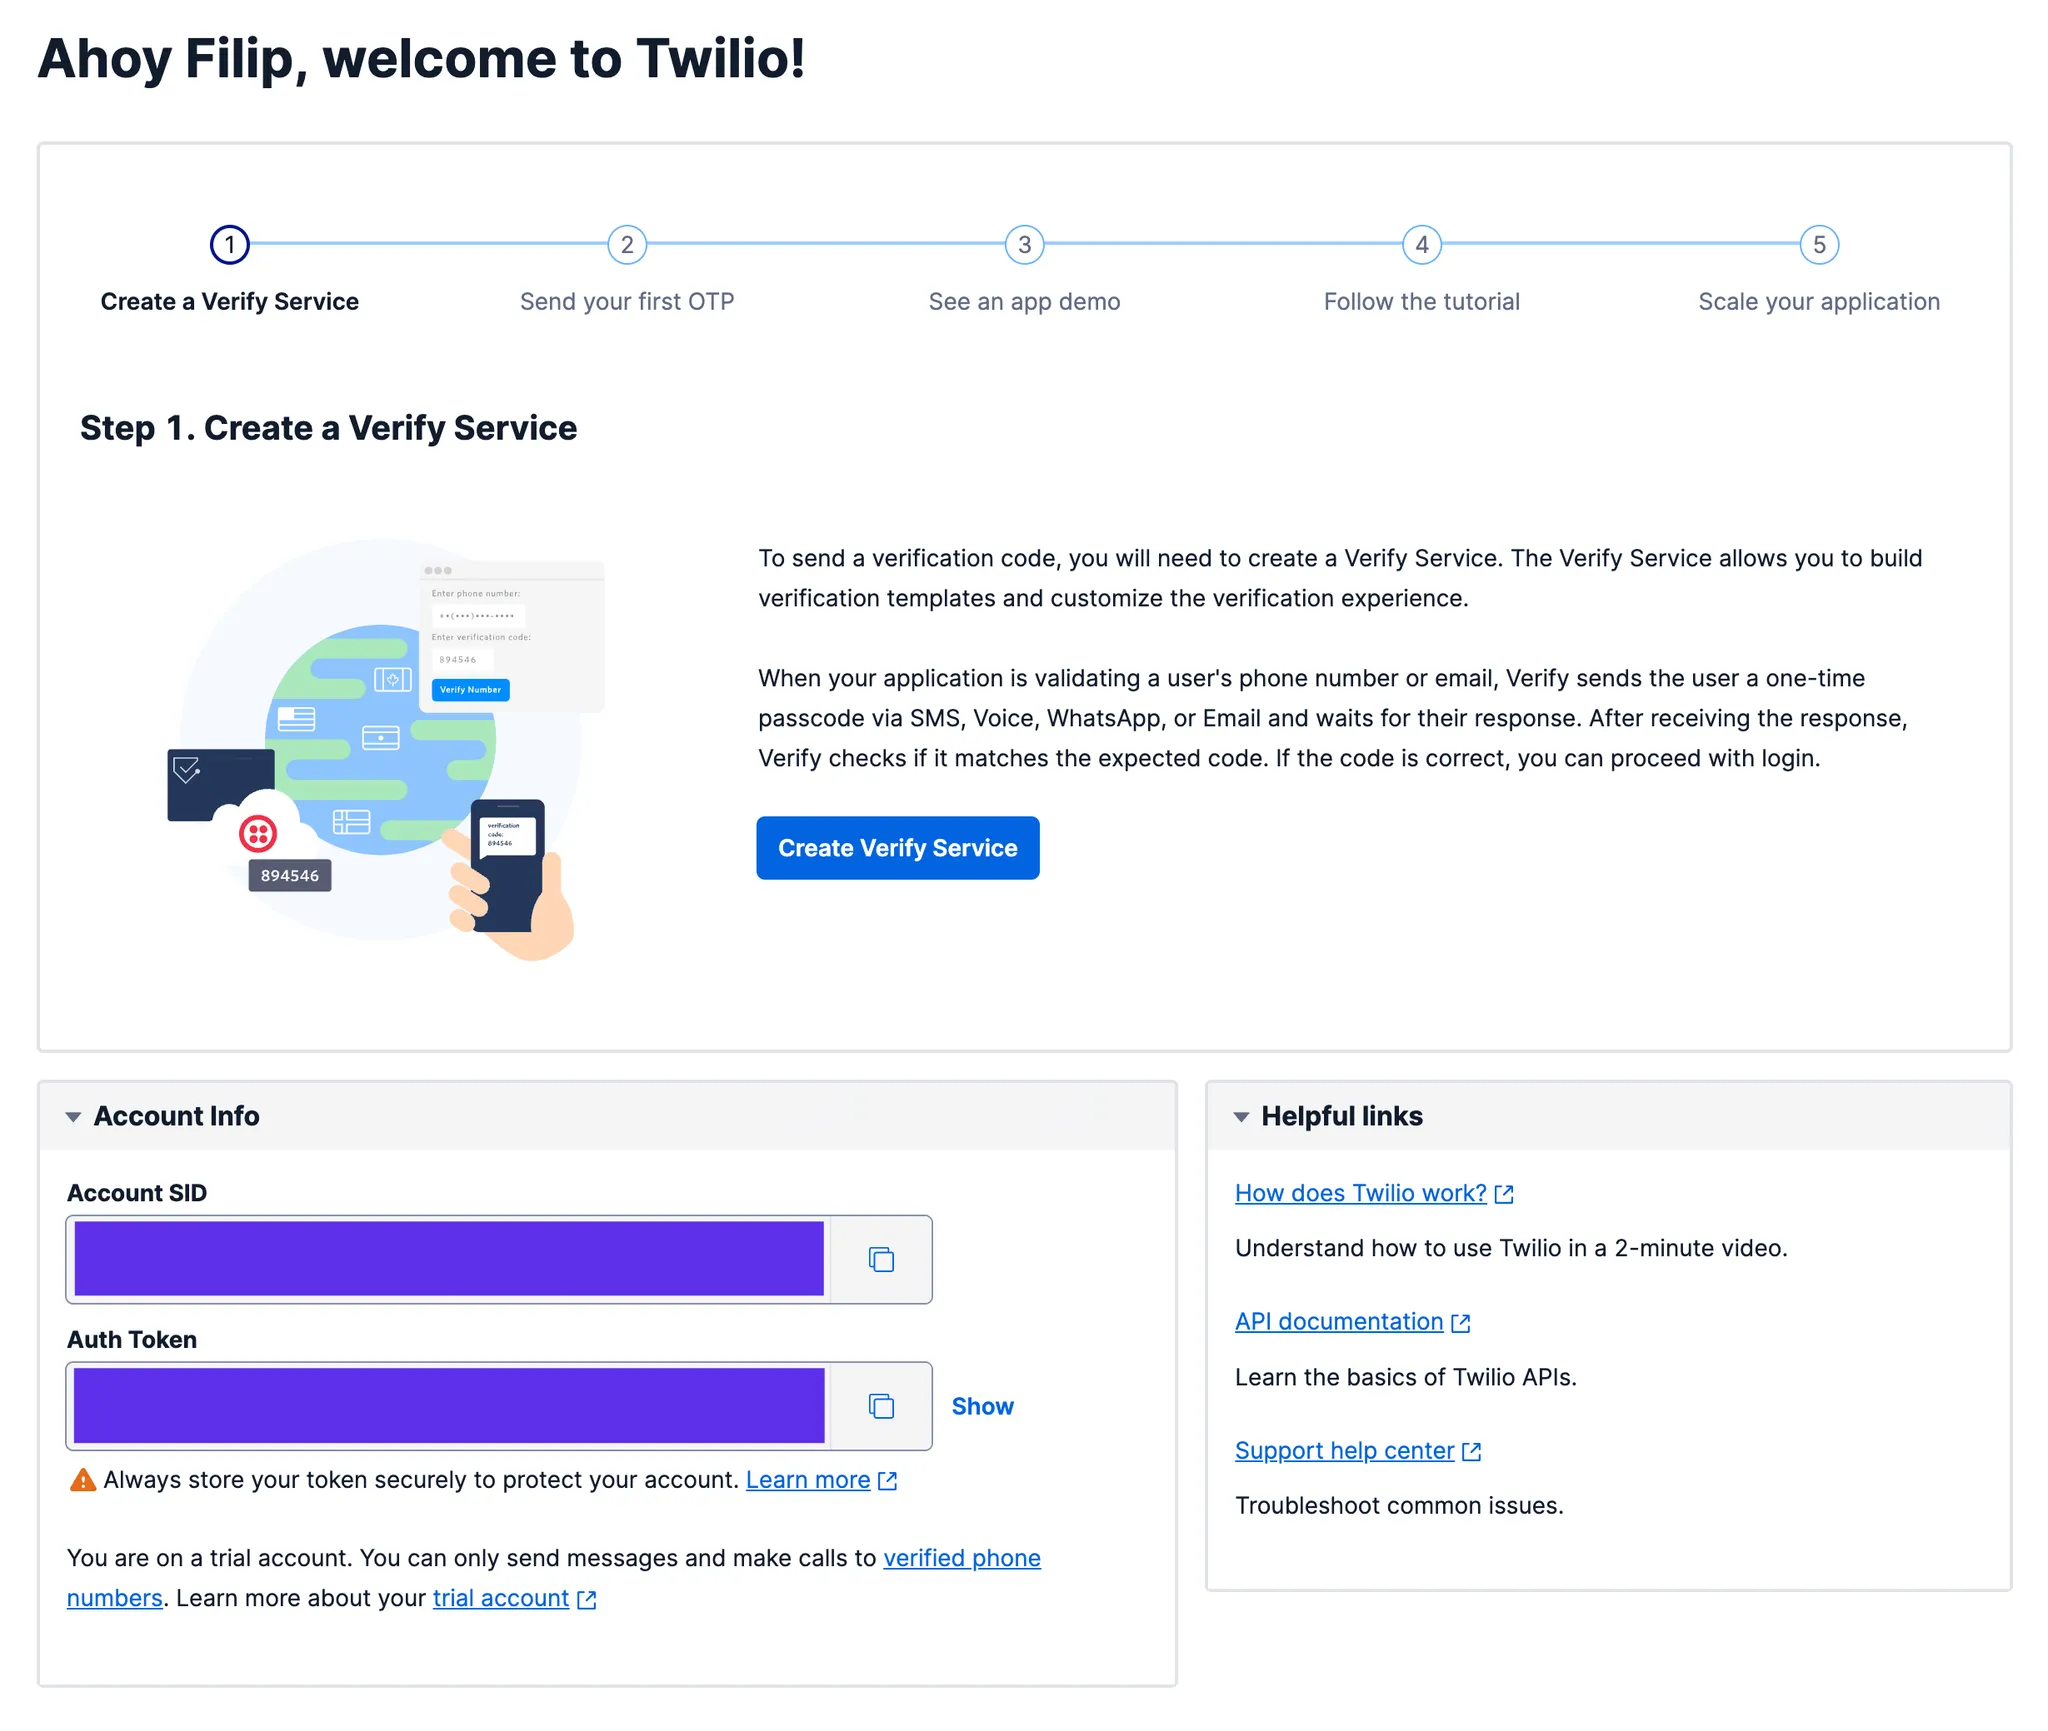Screen dimensions: 2048x1731
Task: Collapse the Helpful links section
Action: (x=1241, y=1117)
